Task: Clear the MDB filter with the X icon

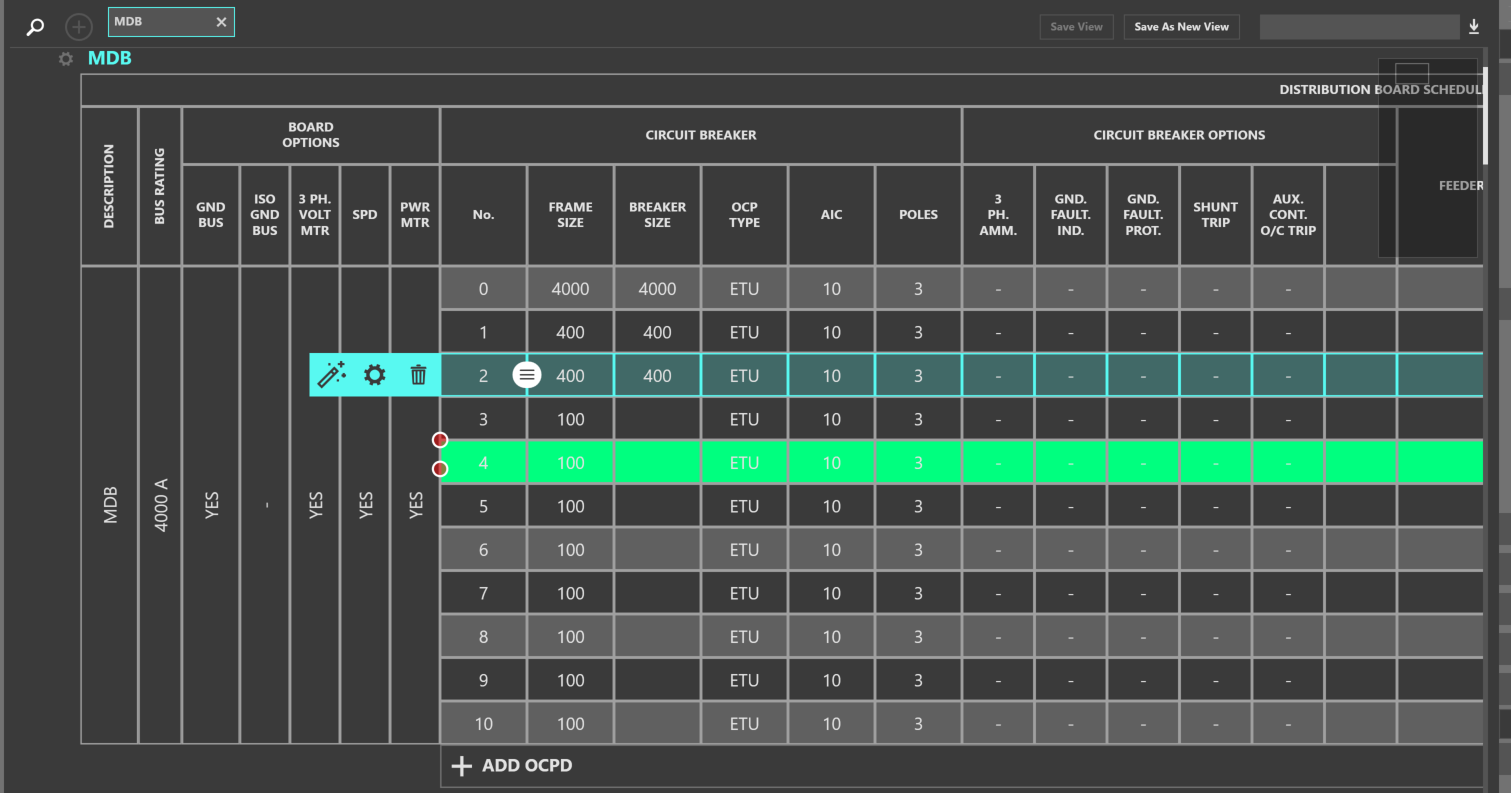Action: [x=221, y=20]
